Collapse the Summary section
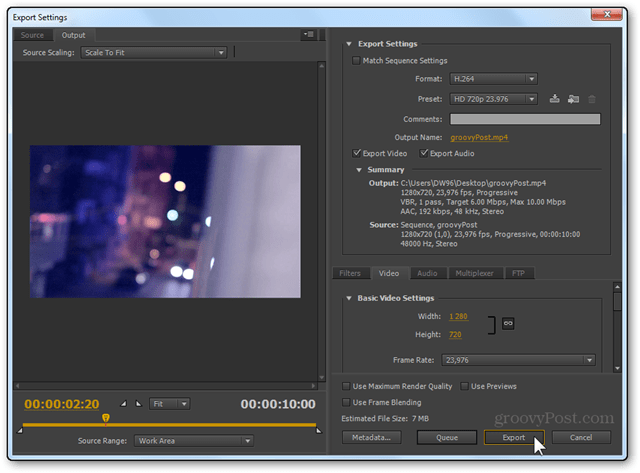640x473 pixels. 359,170
